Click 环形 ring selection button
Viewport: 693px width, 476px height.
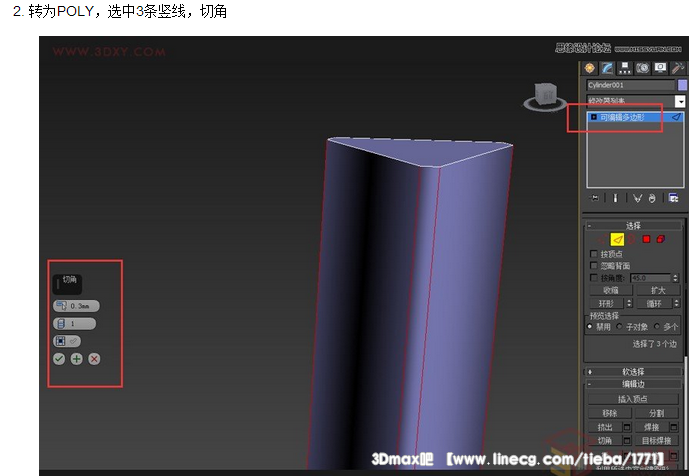[x=606, y=304]
